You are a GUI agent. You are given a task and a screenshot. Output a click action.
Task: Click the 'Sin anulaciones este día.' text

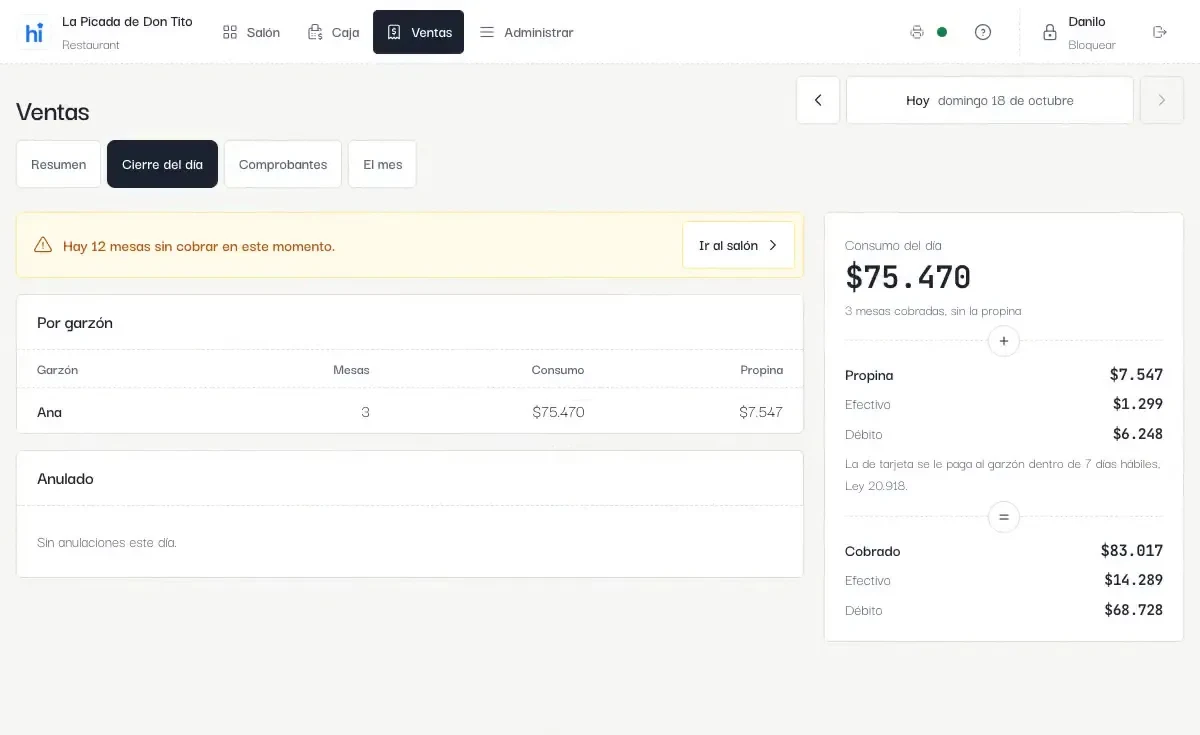107,542
